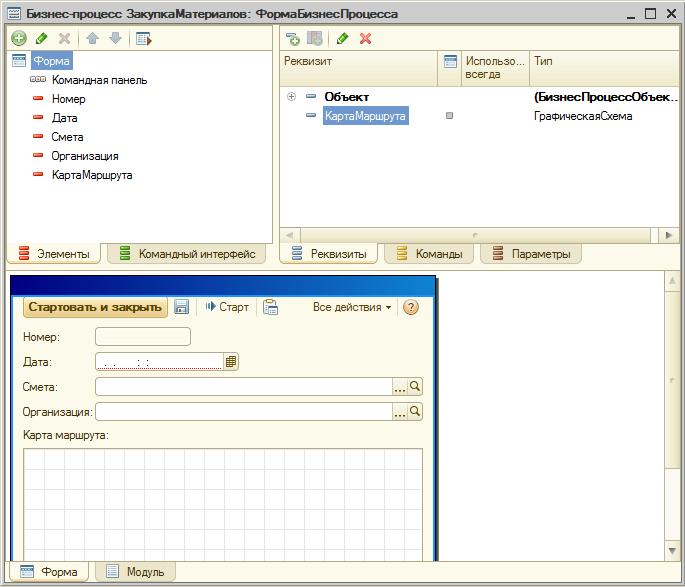Click the Старт button
Image resolution: width=685 pixels, height=587 pixels.
227,307
